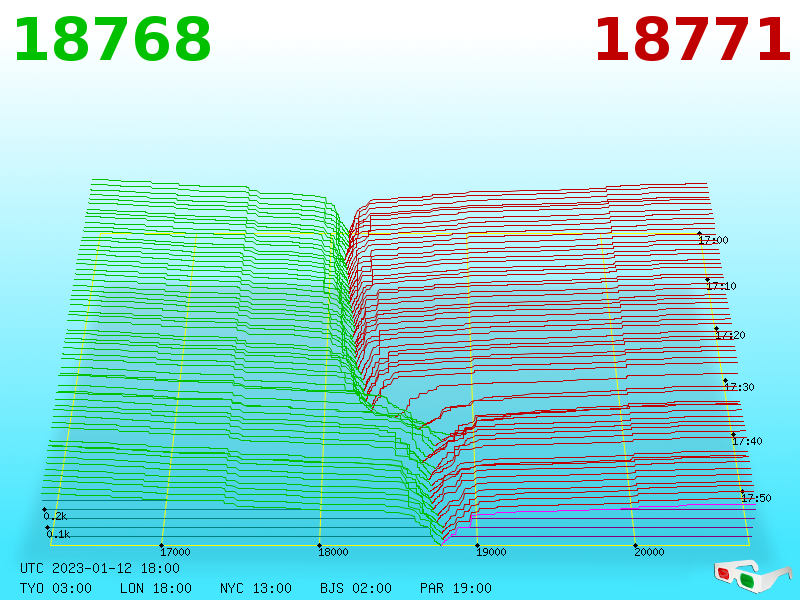
Task: Click the 20000 price axis label
Action: point(648,552)
